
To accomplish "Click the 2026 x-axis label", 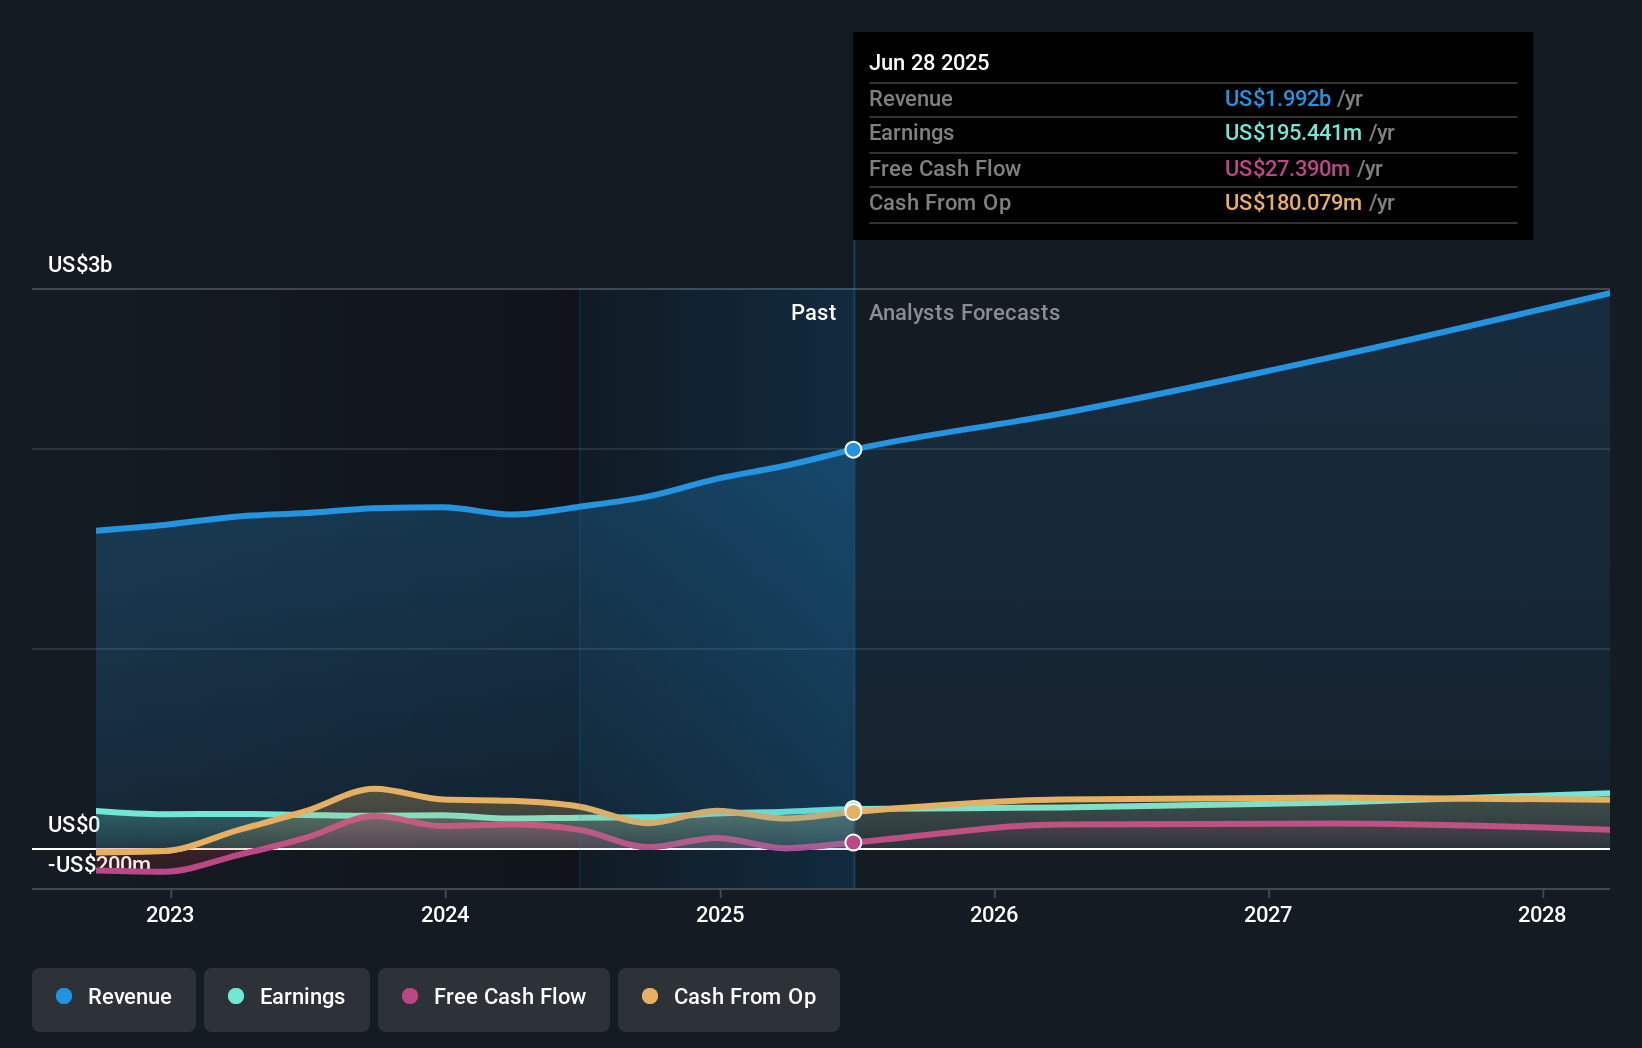I will pyautogui.click(x=994, y=914).
